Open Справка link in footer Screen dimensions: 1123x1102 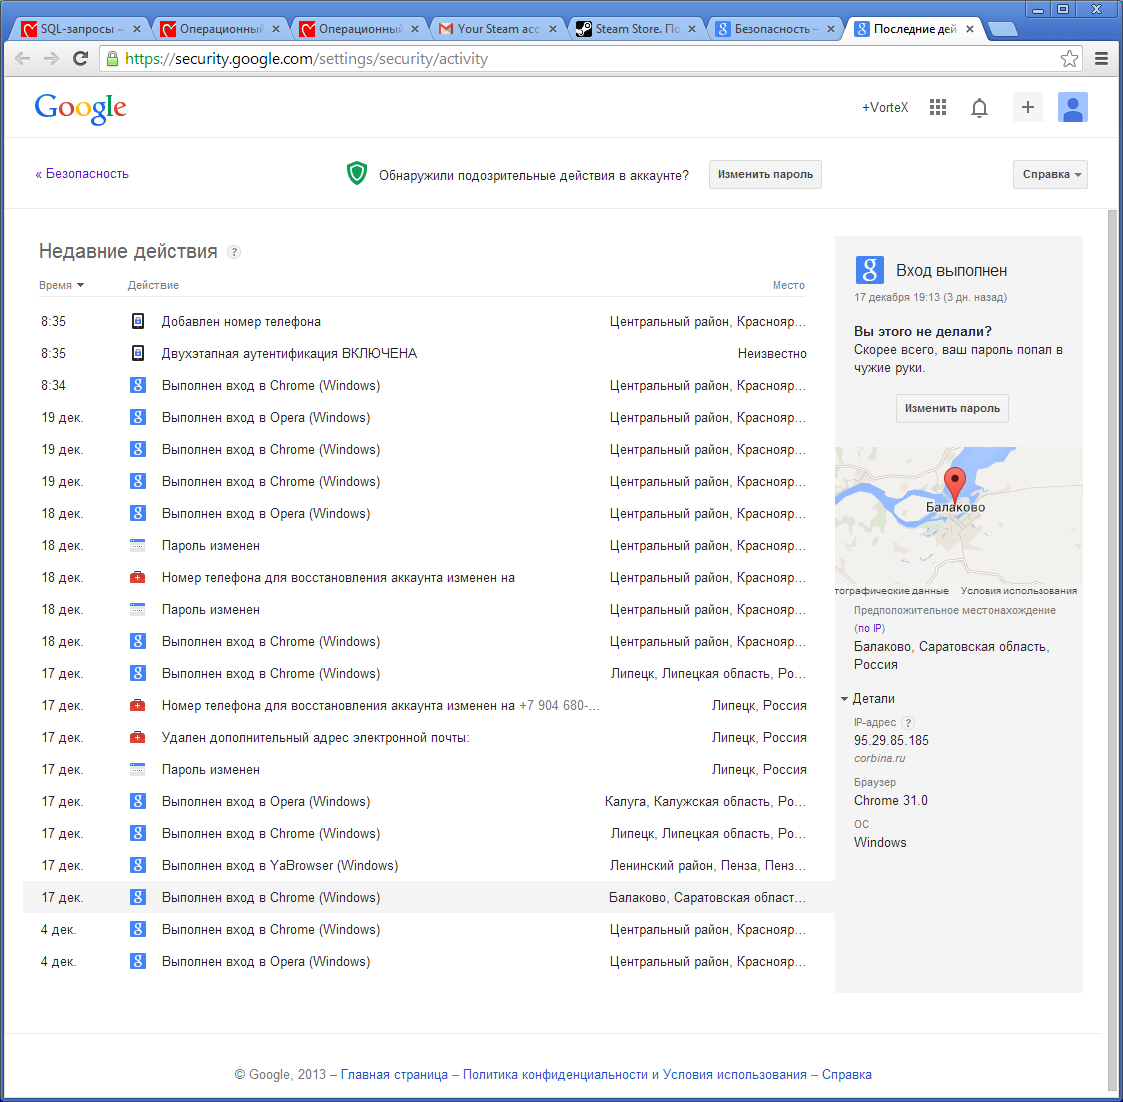pos(847,1074)
